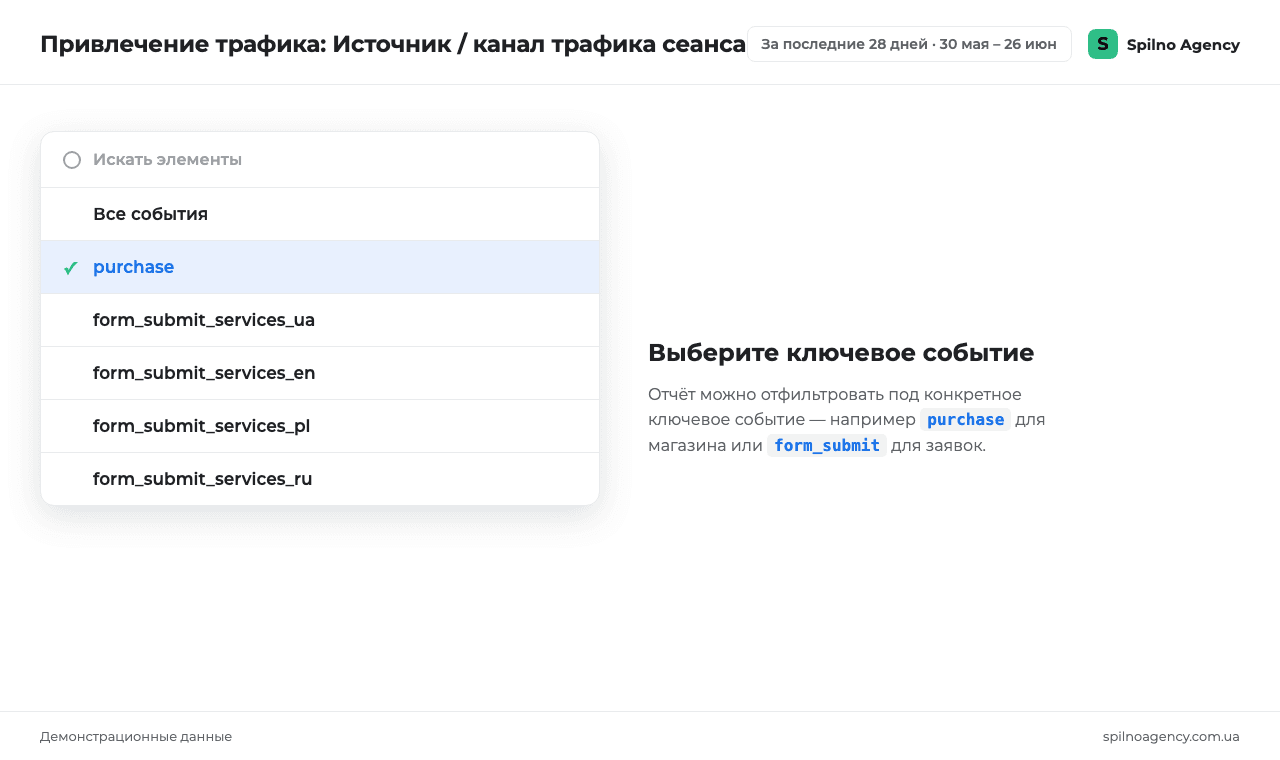Choose the purchase event option

pos(320,267)
